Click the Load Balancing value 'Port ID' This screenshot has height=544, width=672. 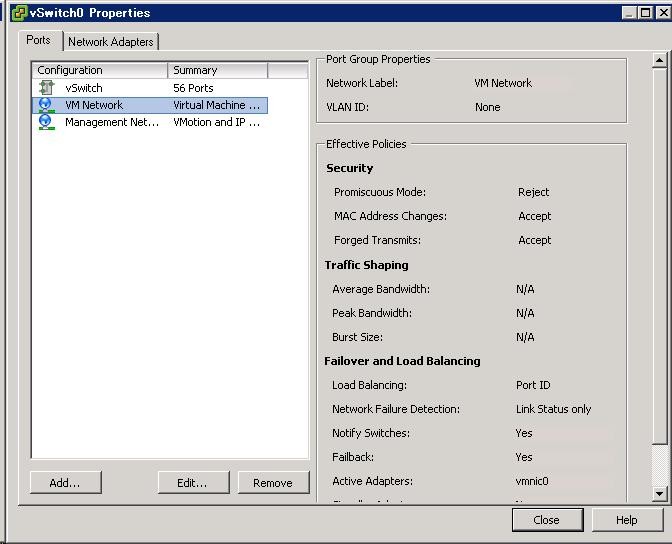[x=533, y=385]
